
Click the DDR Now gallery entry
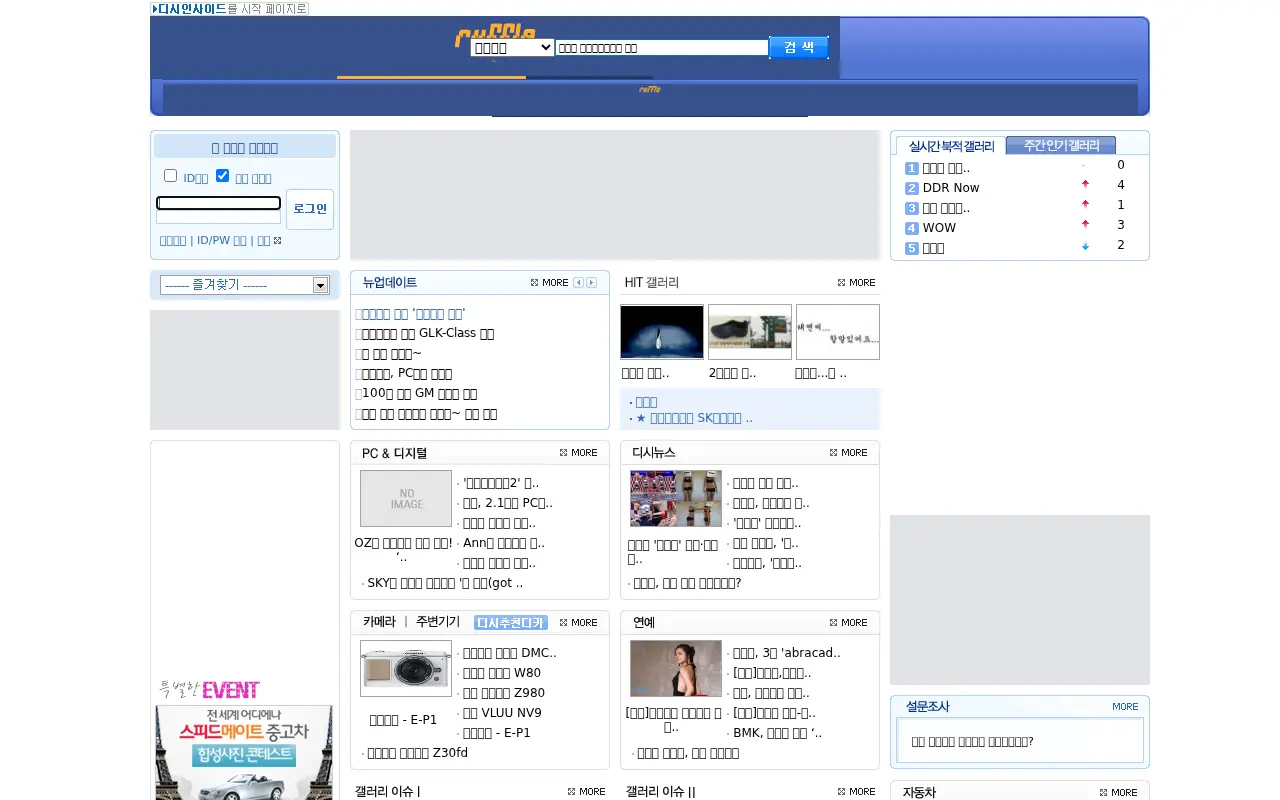coord(951,188)
